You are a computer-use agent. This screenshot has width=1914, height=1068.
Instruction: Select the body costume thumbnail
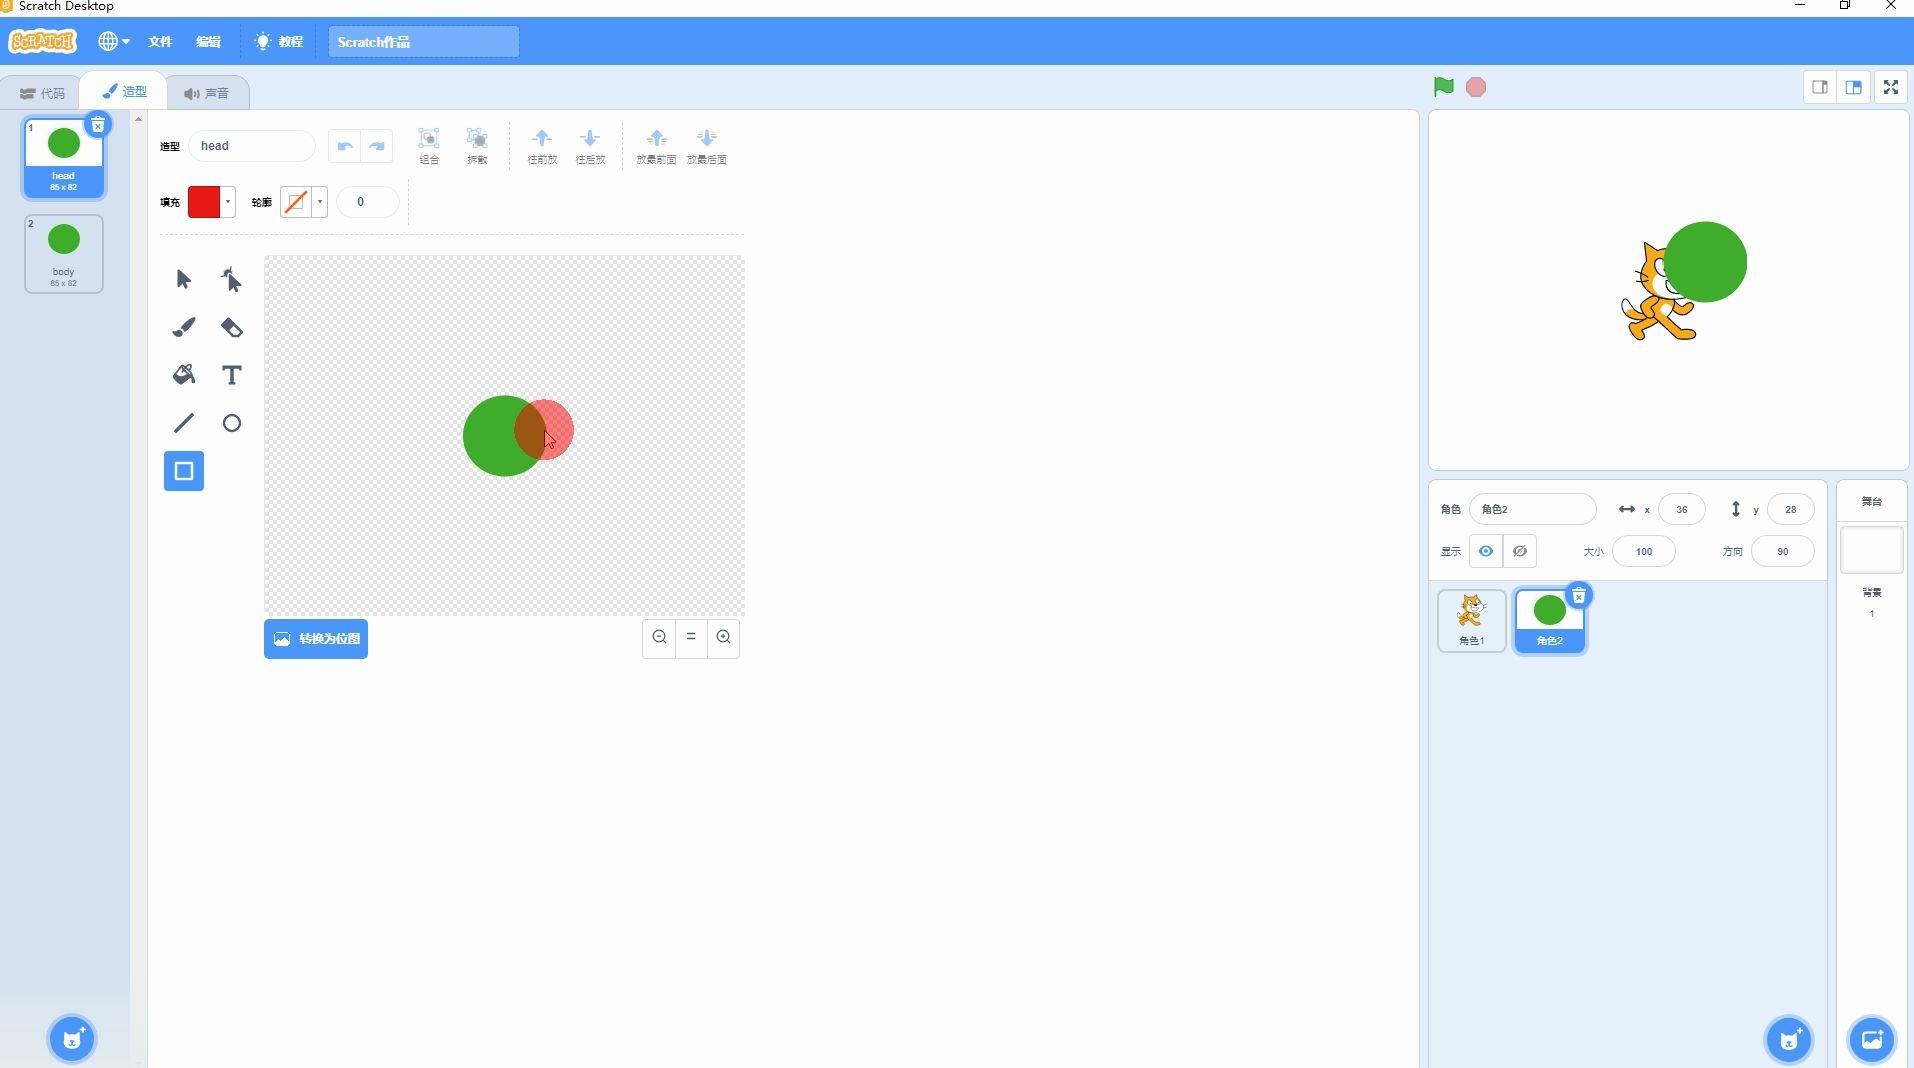click(64, 254)
